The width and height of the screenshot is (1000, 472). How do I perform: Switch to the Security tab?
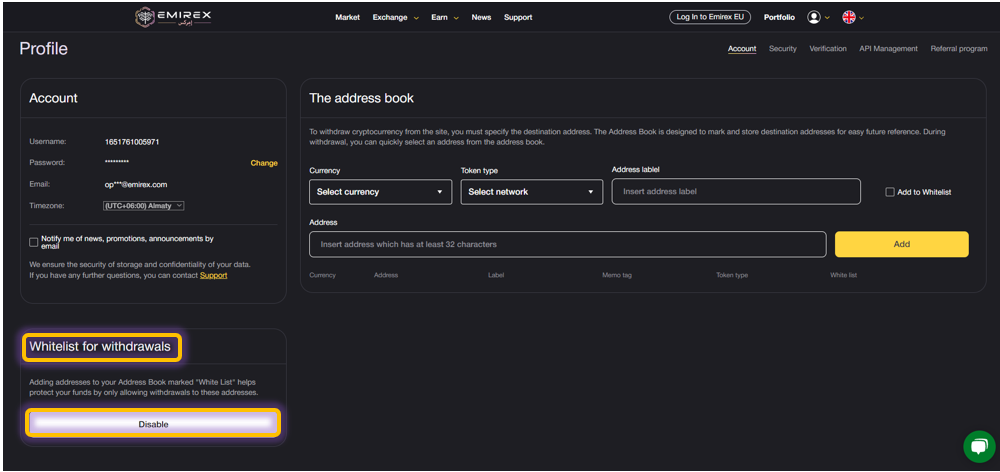pyautogui.click(x=783, y=48)
